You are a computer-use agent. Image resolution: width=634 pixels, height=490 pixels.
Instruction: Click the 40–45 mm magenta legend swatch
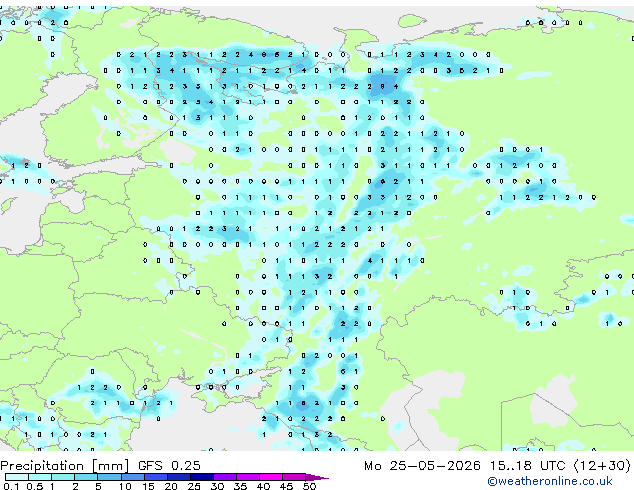[271, 477]
